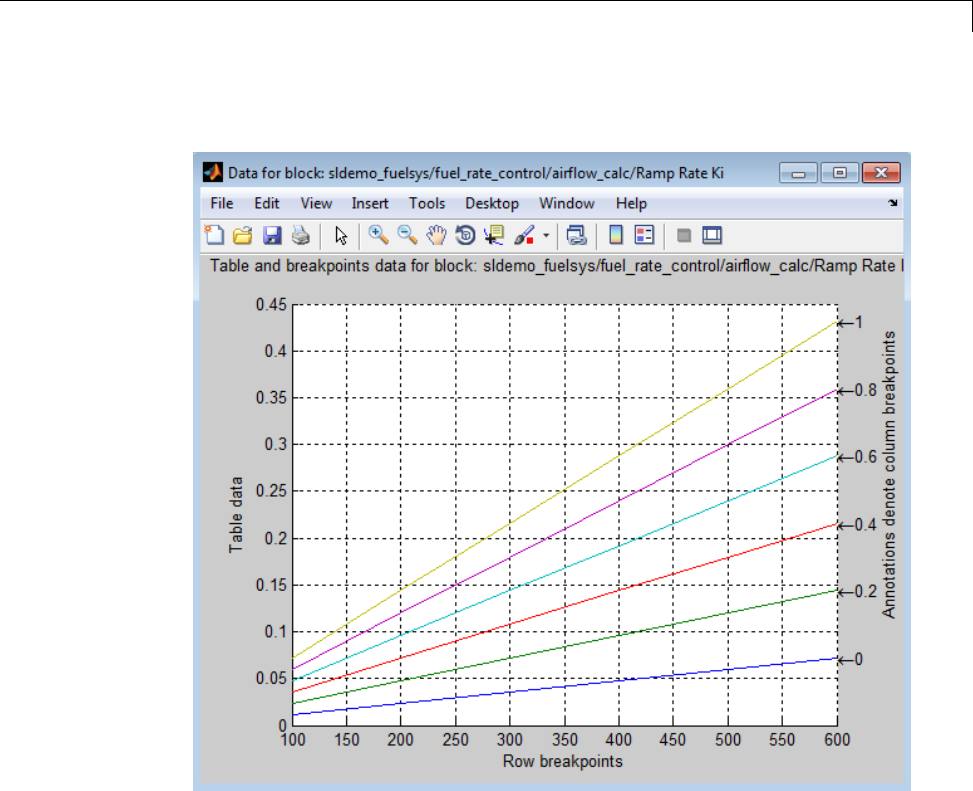Screen dimensions: 973x791
Task: Click the MATLAB logo in the title bar
Action: point(213,172)
